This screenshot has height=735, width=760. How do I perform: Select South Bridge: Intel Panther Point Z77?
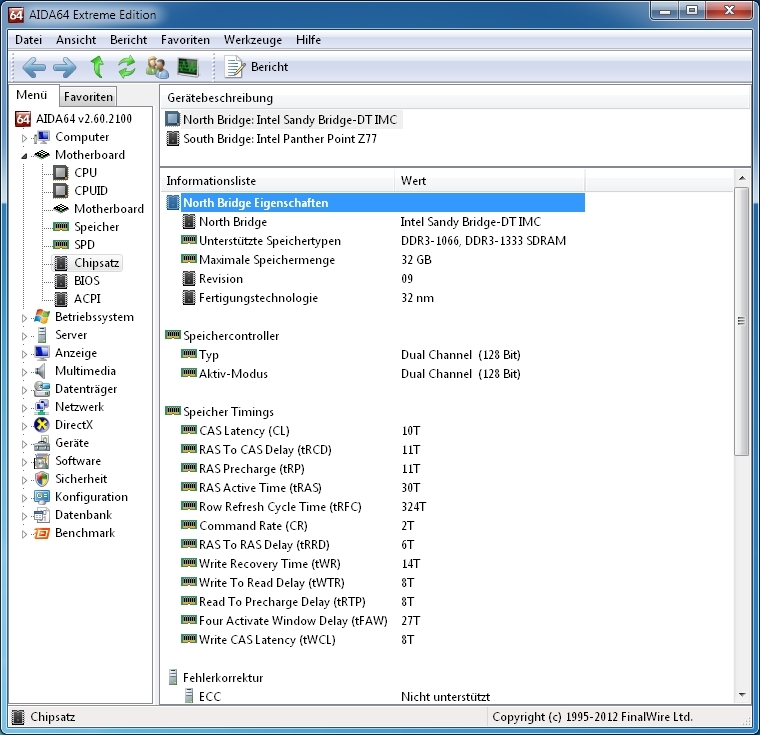(x=280, y=139)
